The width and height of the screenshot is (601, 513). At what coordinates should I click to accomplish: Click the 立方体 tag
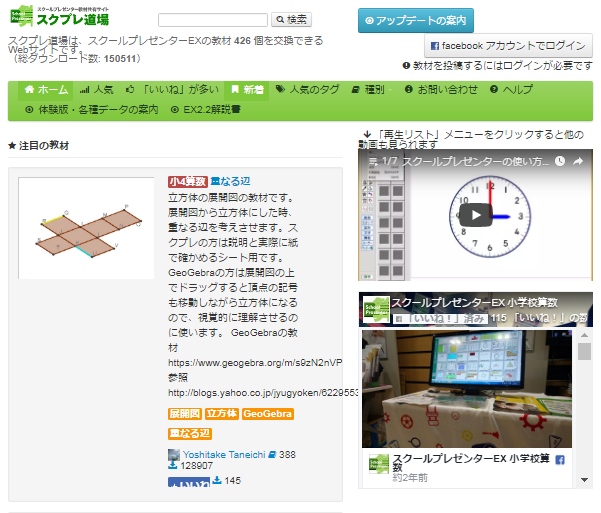[222, 414]
